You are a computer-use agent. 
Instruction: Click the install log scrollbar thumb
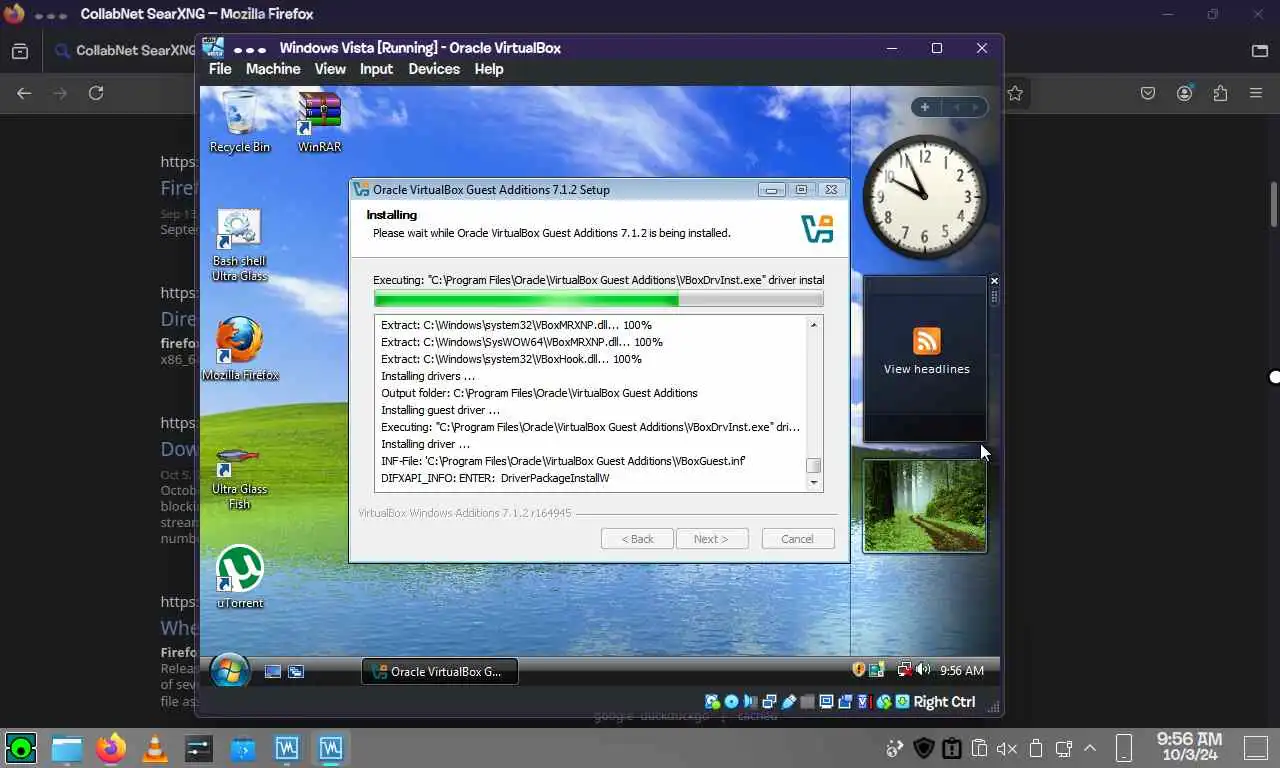coord(814,466)
